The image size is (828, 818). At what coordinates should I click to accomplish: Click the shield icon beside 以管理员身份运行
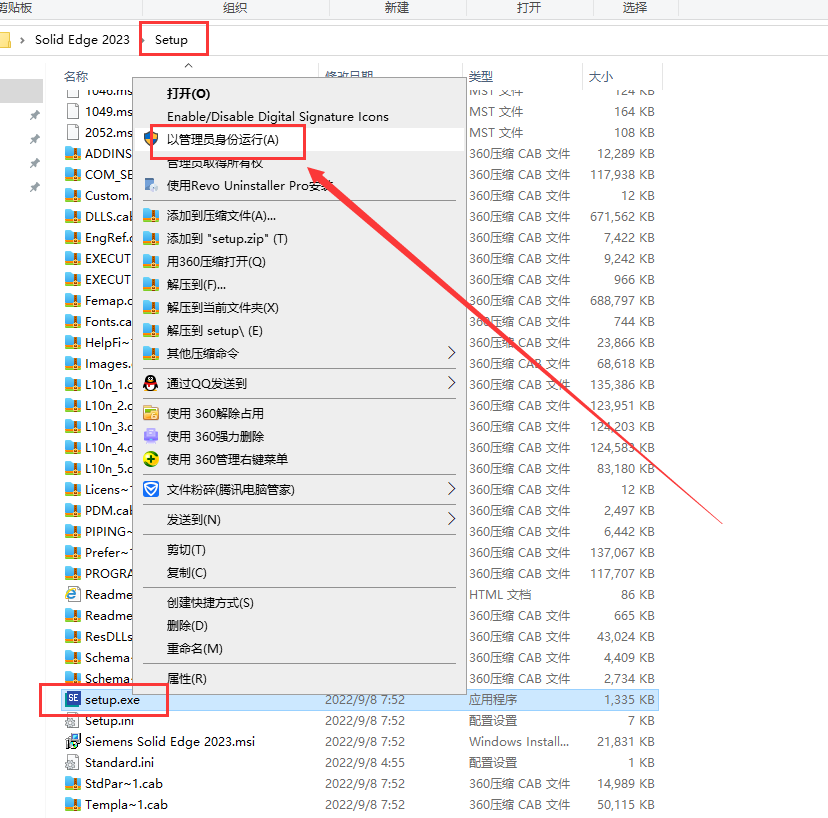coord(152,140)
